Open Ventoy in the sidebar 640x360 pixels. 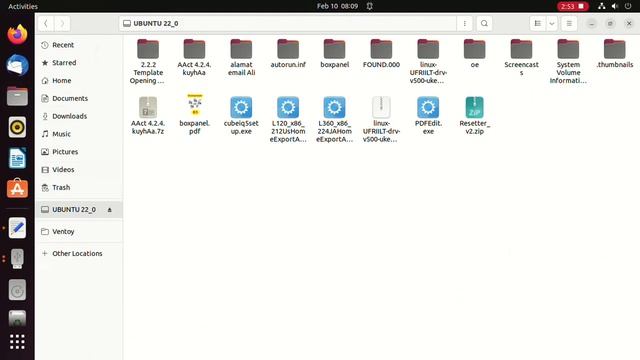79,231
